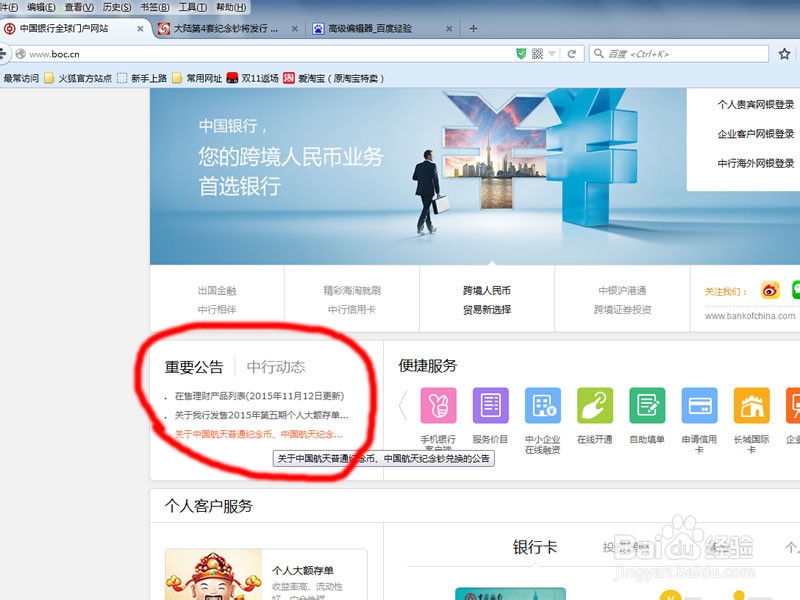Open the 个人大额存单 promo thumbnail
The image size is (800, 600).
pos(214,575)
